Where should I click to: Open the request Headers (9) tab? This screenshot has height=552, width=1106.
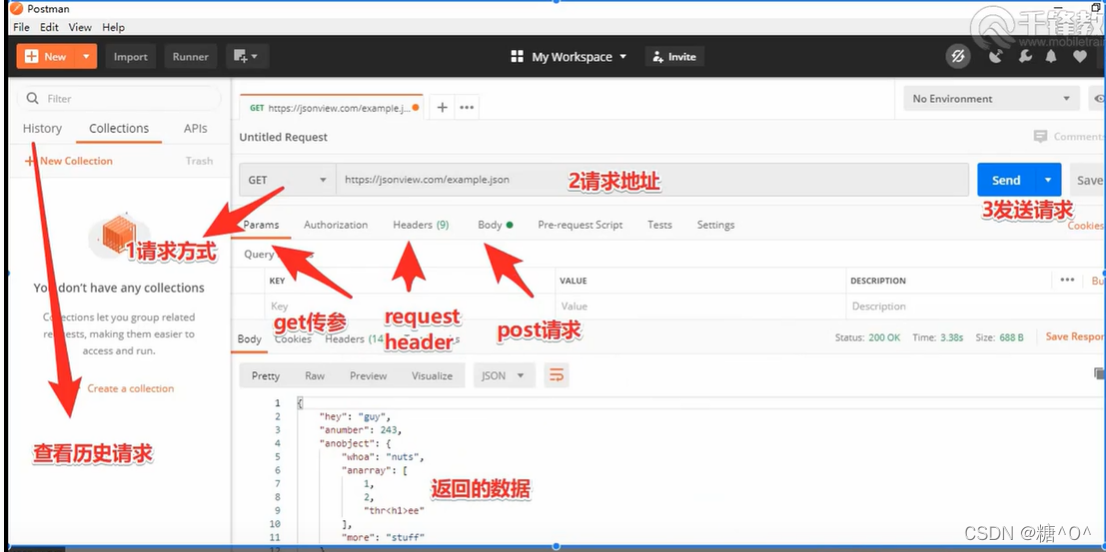[421, 225]
